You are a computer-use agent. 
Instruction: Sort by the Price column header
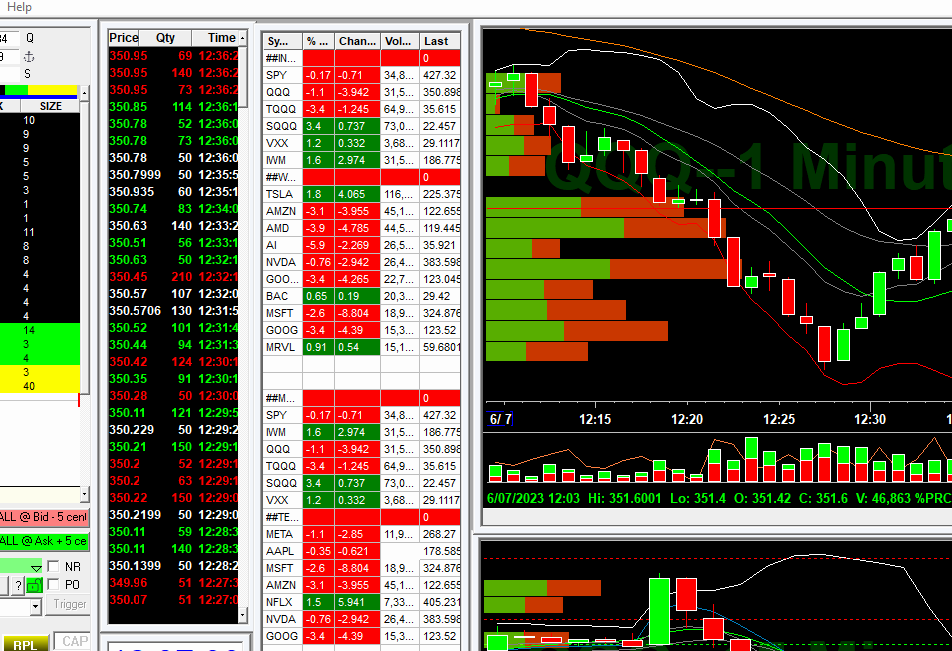click(x=124, y=38)
